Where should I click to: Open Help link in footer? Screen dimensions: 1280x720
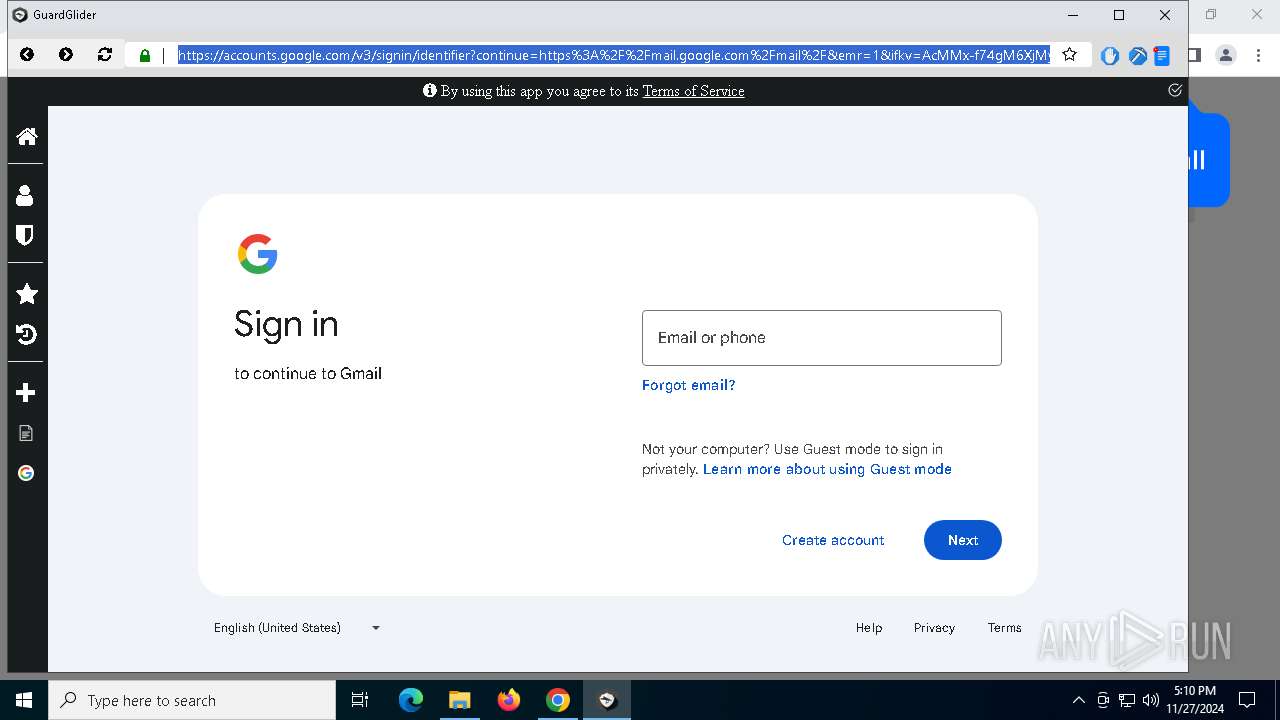tap(868, 628)
